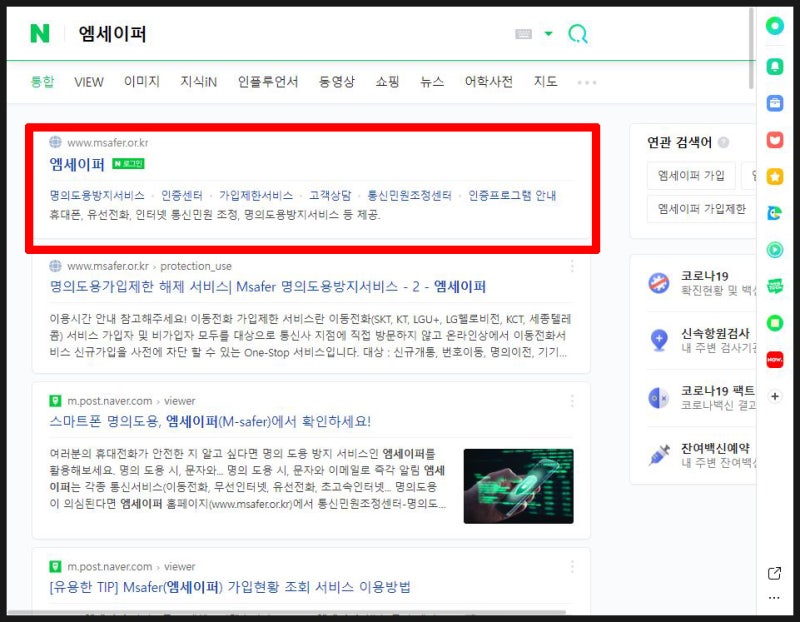Open 스마트폰 명의도용 엠세이퍼 post title
This screenshot has width=800, height=622.
[210, 421]
